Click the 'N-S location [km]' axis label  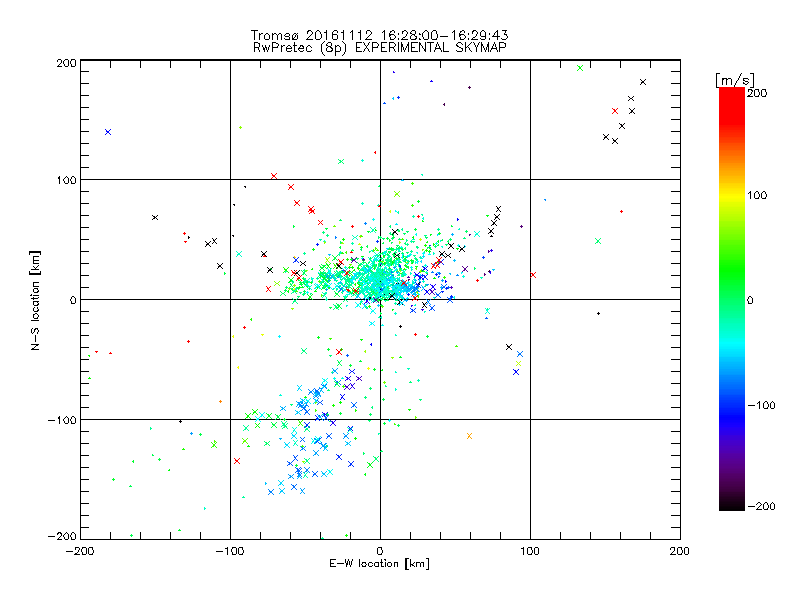pyautogui.click(x=35, y=300)
